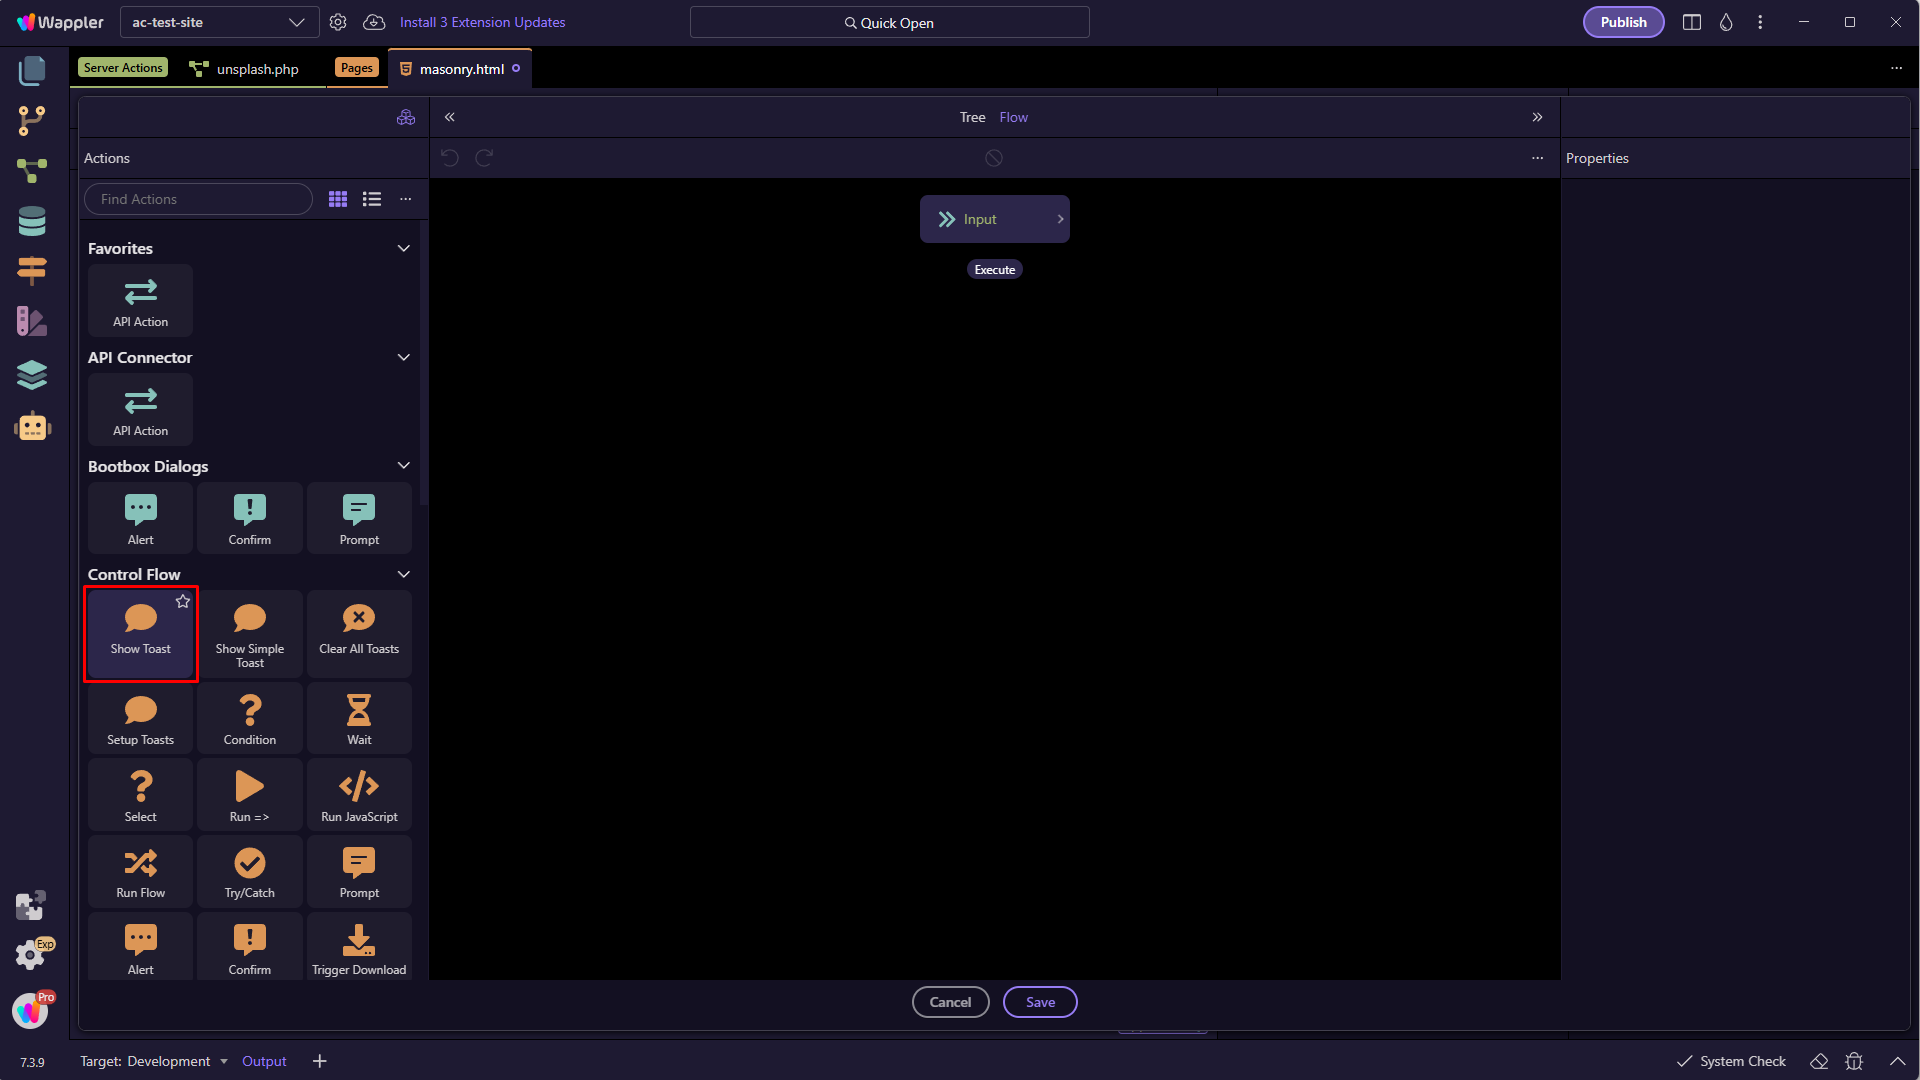Select the Clear All Toasts action
The image size is (1920, 1080).
coord(359,632)
